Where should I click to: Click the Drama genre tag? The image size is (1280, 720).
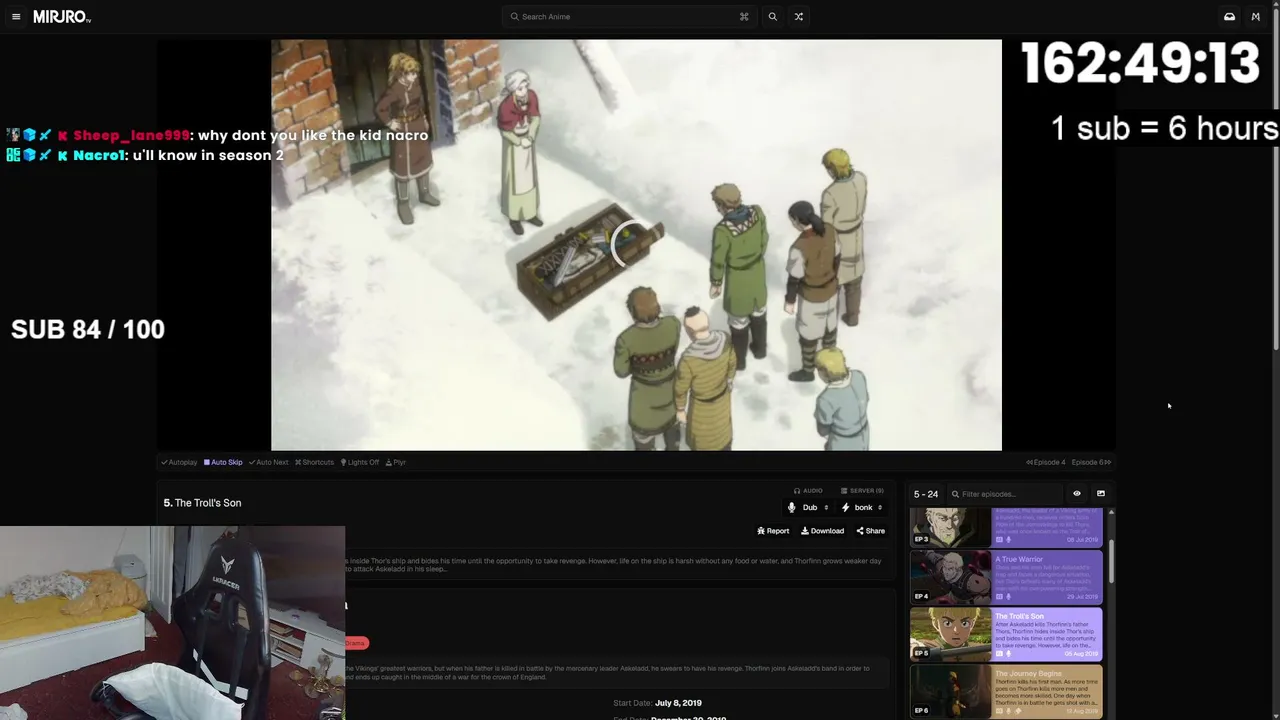[x=356, y=643]
